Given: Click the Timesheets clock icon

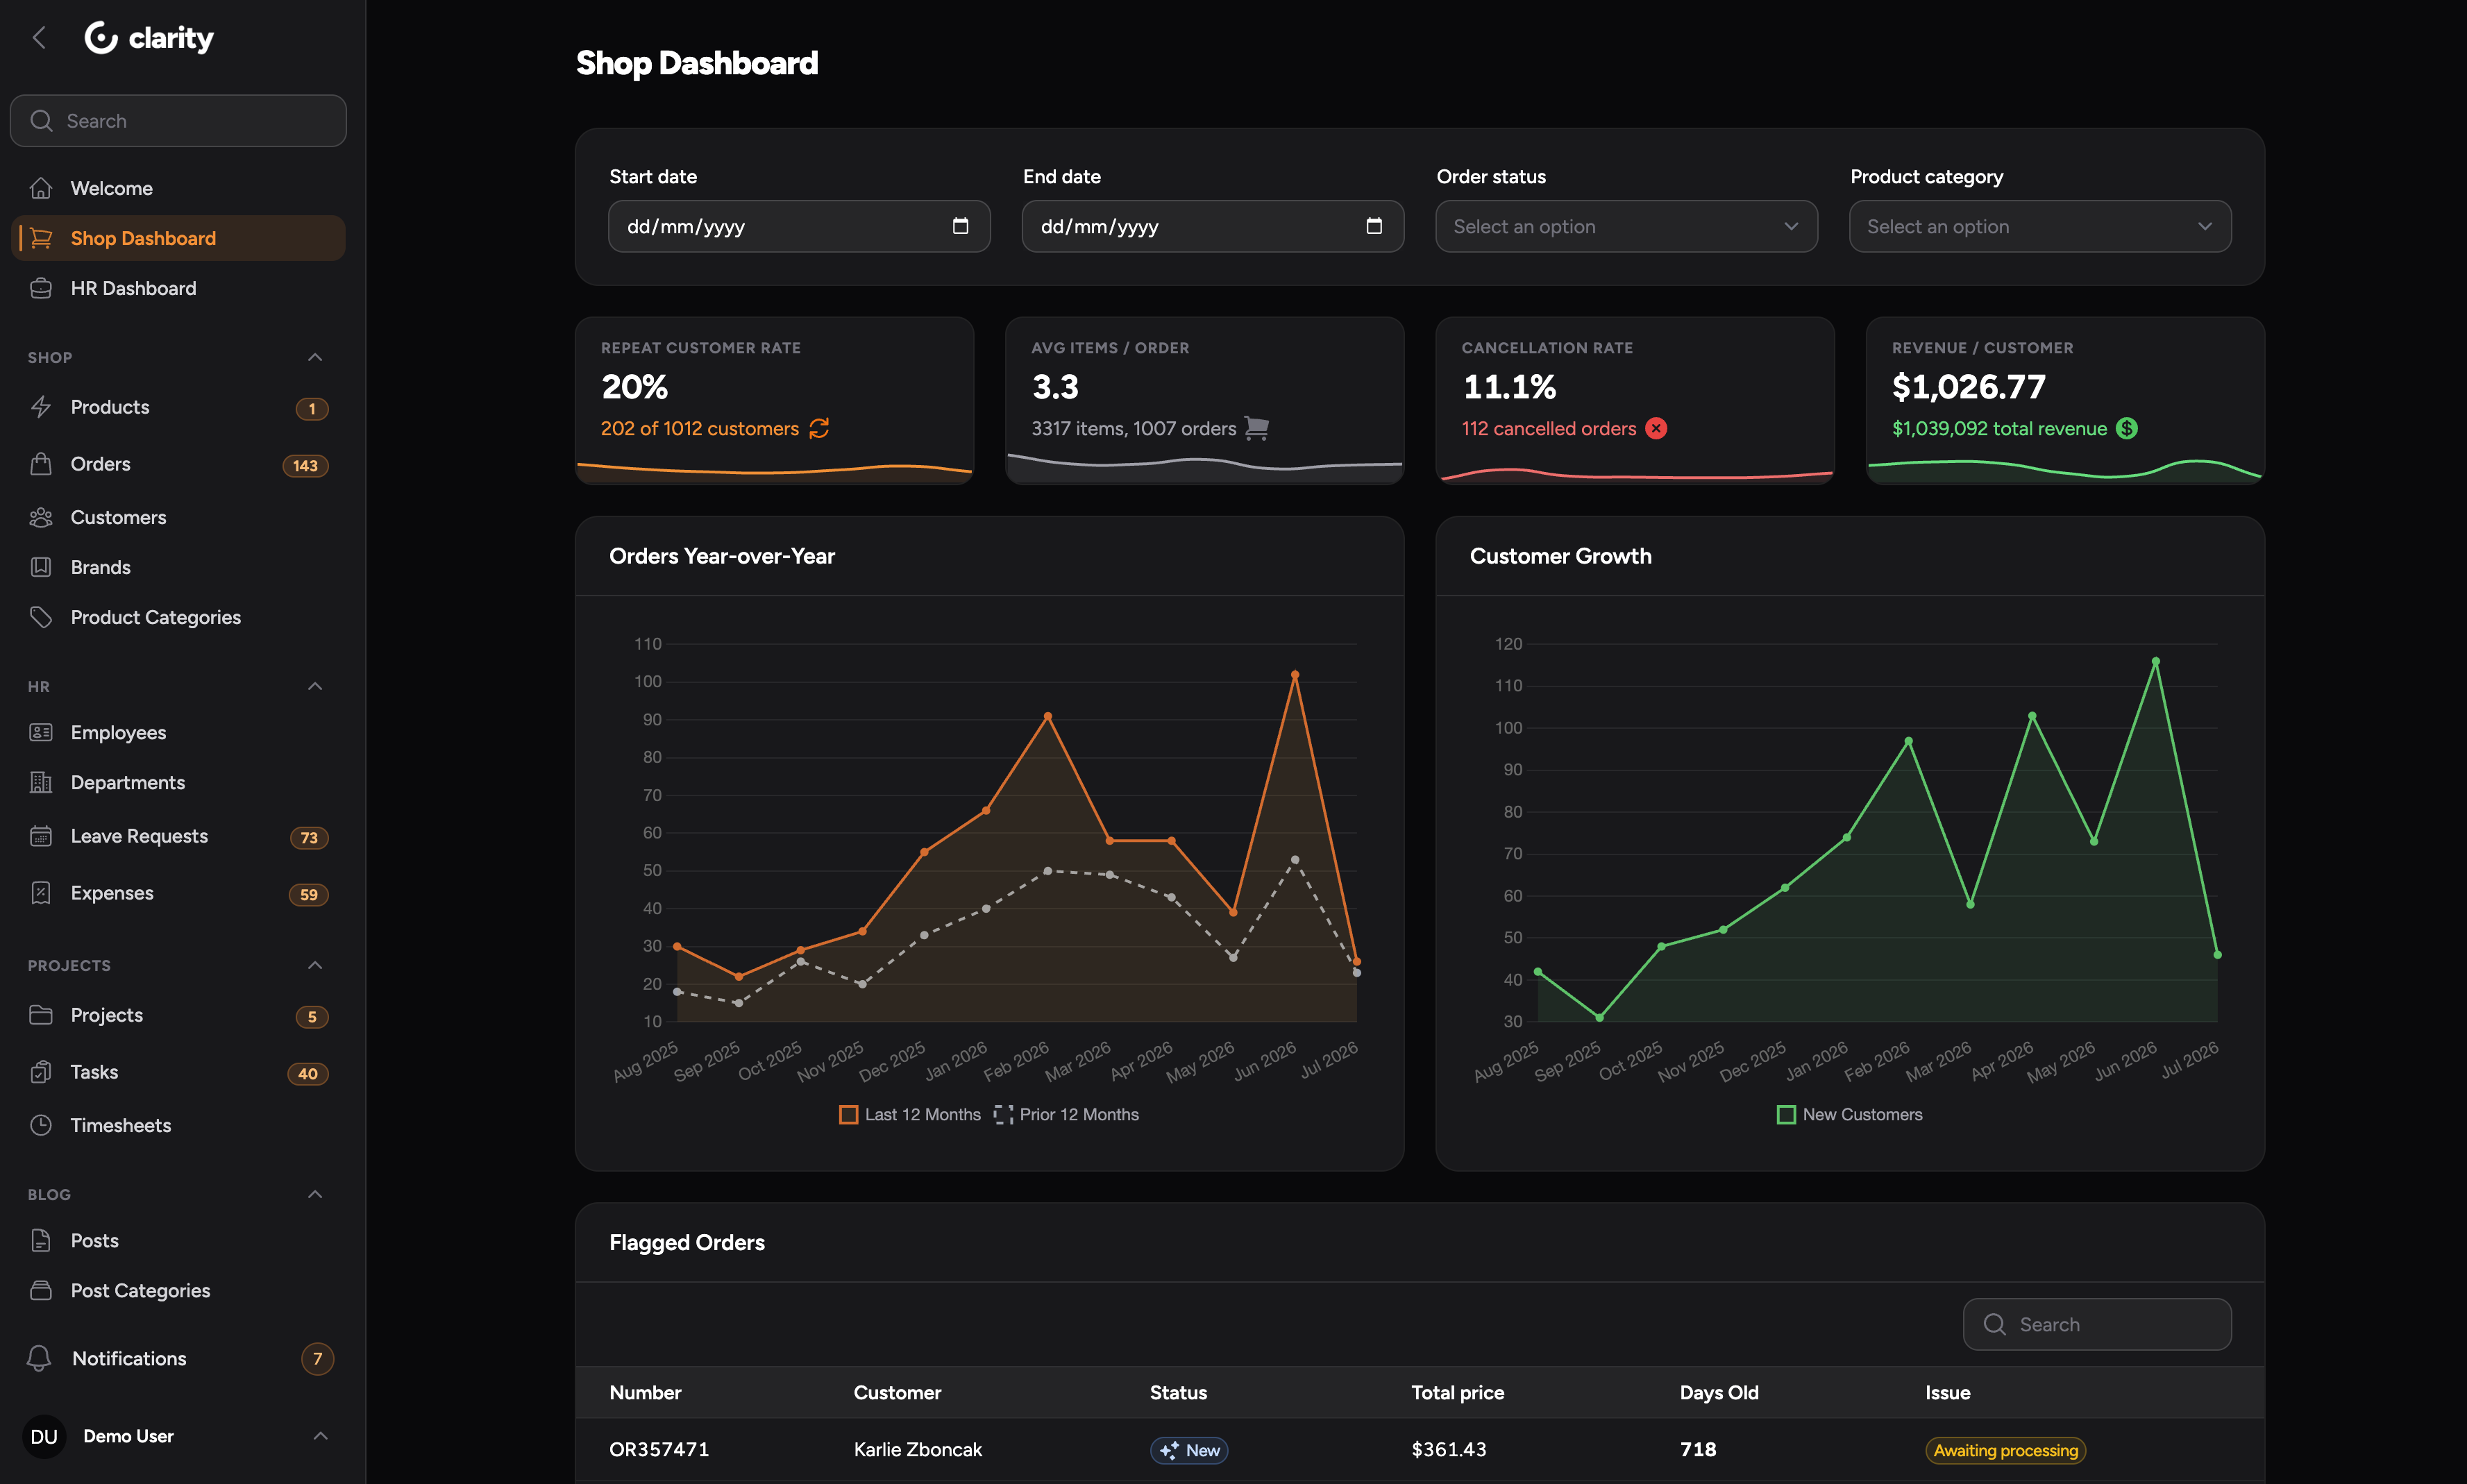Looking at the screenshot, I should coord(41,1125).
